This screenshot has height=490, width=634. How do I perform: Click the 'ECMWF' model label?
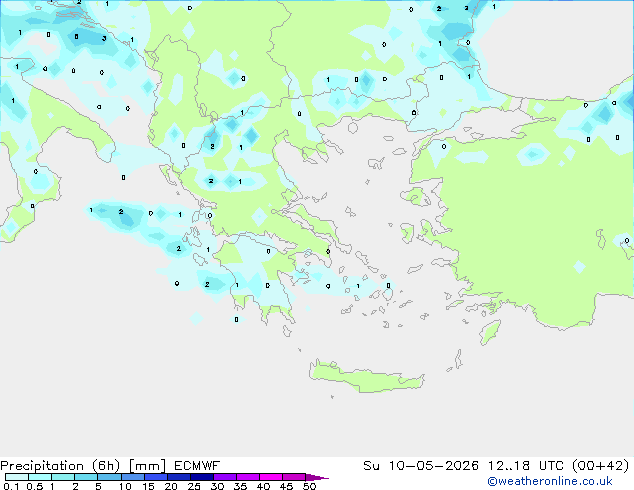point(197,466)
